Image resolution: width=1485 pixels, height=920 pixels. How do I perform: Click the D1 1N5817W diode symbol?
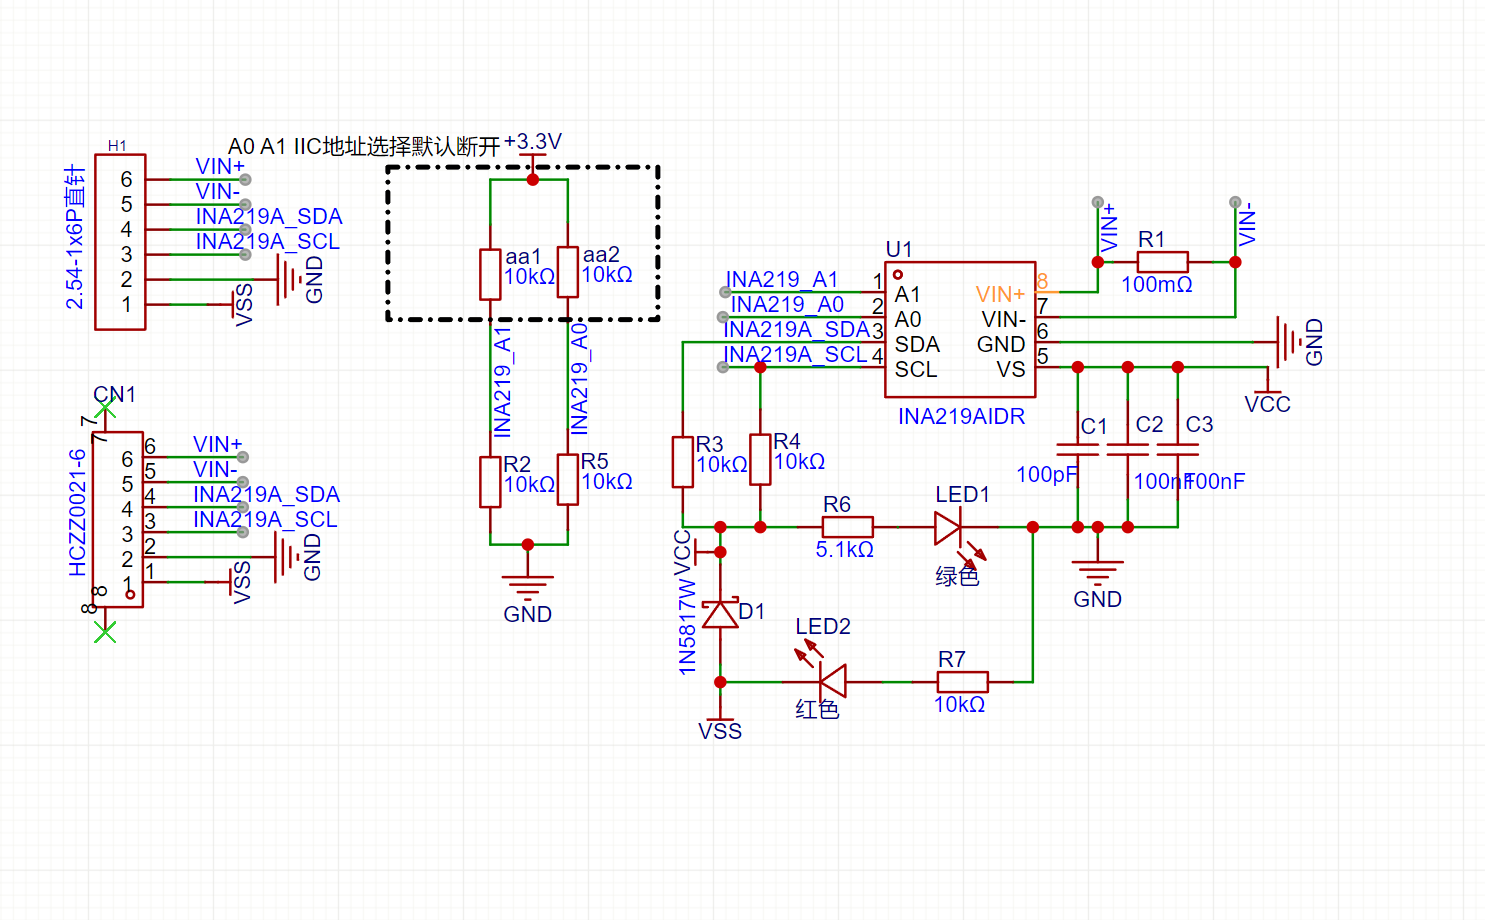point(720,615)
